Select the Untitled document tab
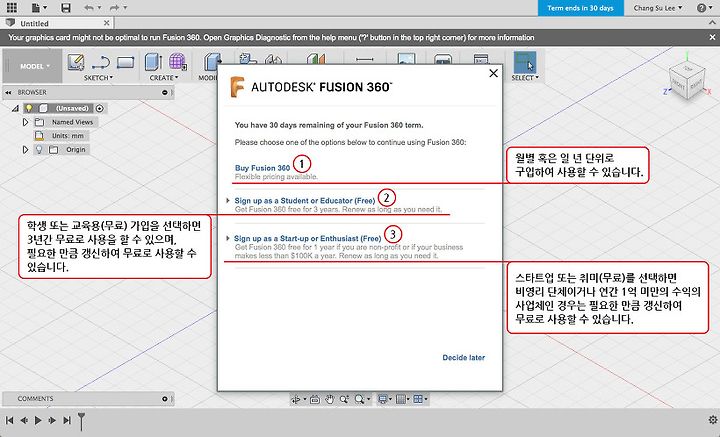The height and width of the screenshot is (437, 720). (x=34, y=23)
